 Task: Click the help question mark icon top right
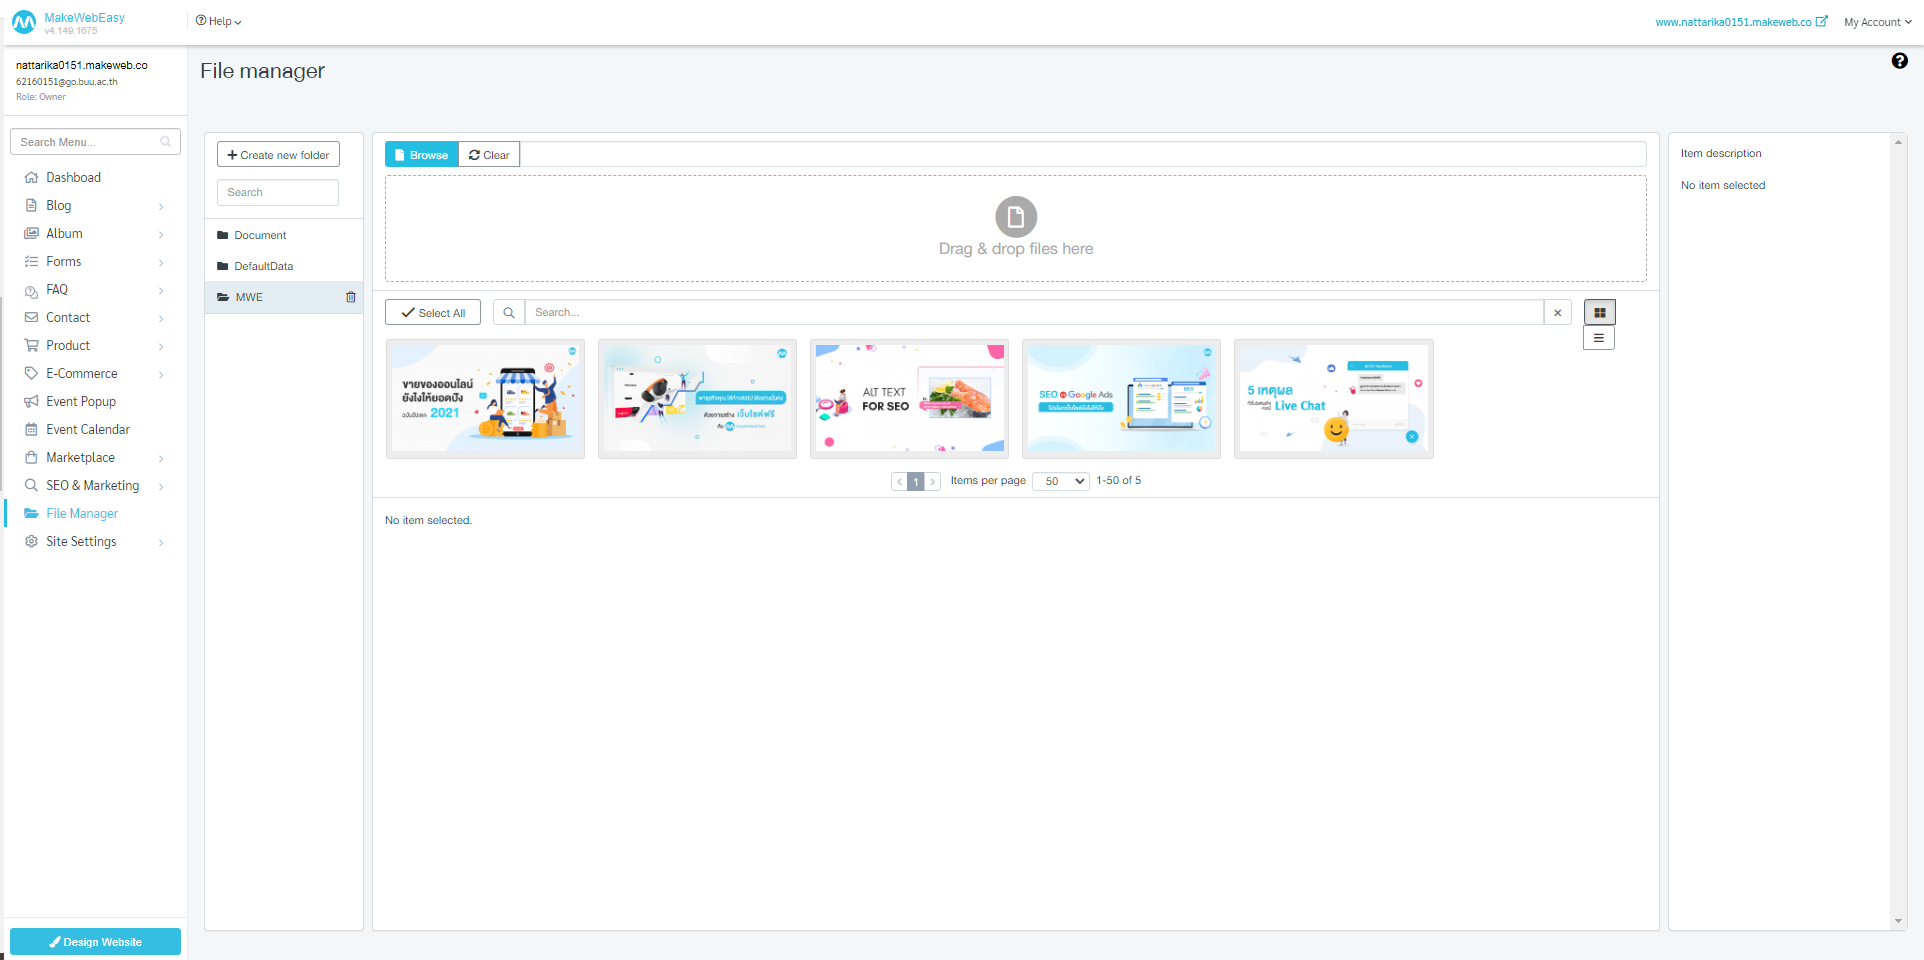(1899, 61)
